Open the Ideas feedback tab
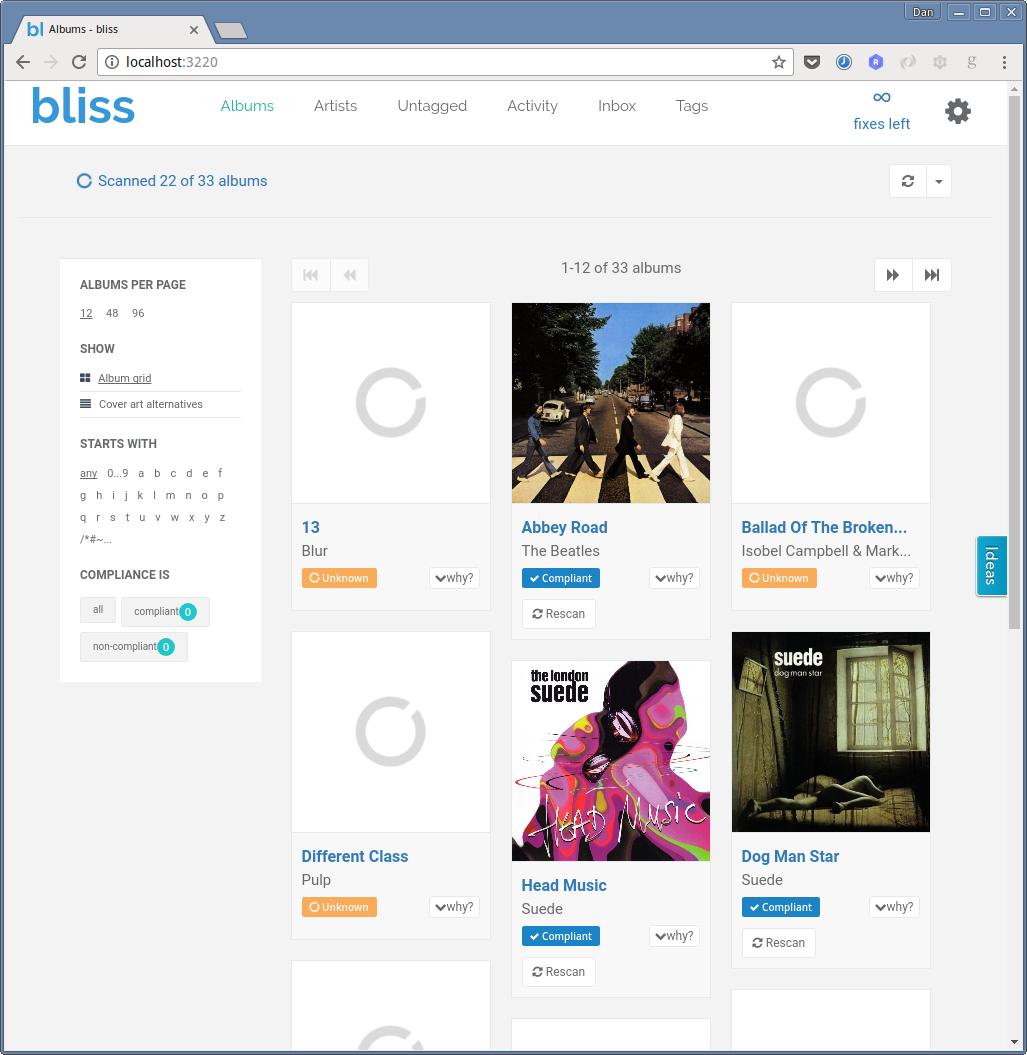This screenshot has width=1027, height=1055. (991, 566)
